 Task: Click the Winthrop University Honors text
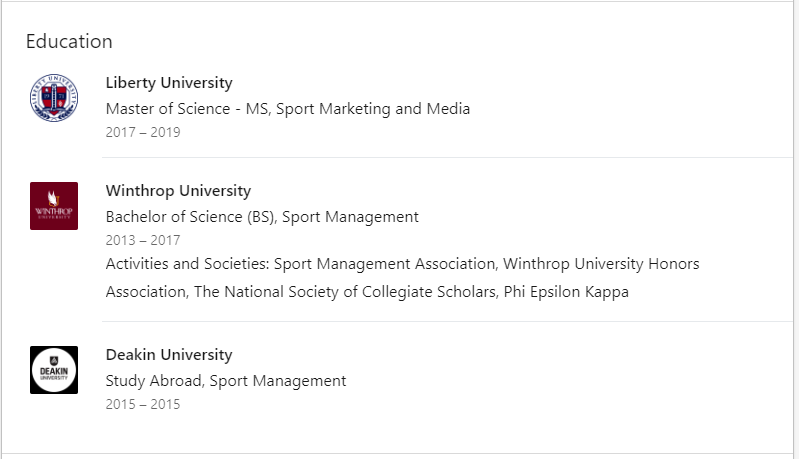click(601, 264)
